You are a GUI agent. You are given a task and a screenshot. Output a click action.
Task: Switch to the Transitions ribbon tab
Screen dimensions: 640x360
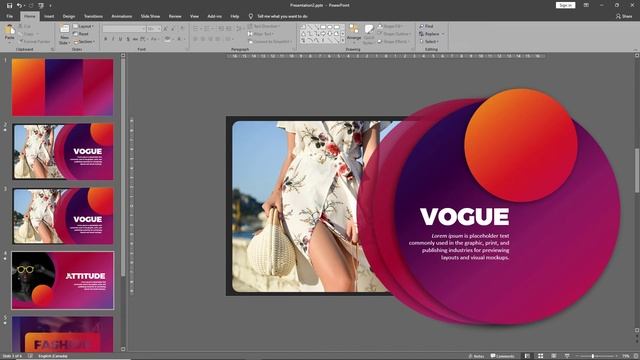93,16
